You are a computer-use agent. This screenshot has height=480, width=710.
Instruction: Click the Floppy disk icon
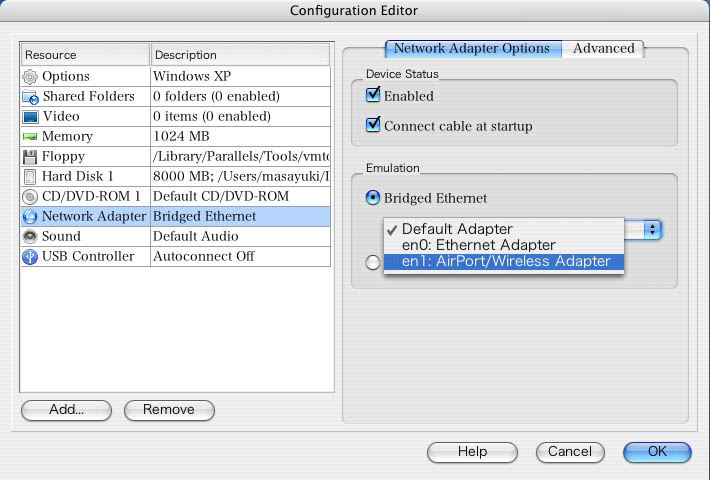point(30,156)
